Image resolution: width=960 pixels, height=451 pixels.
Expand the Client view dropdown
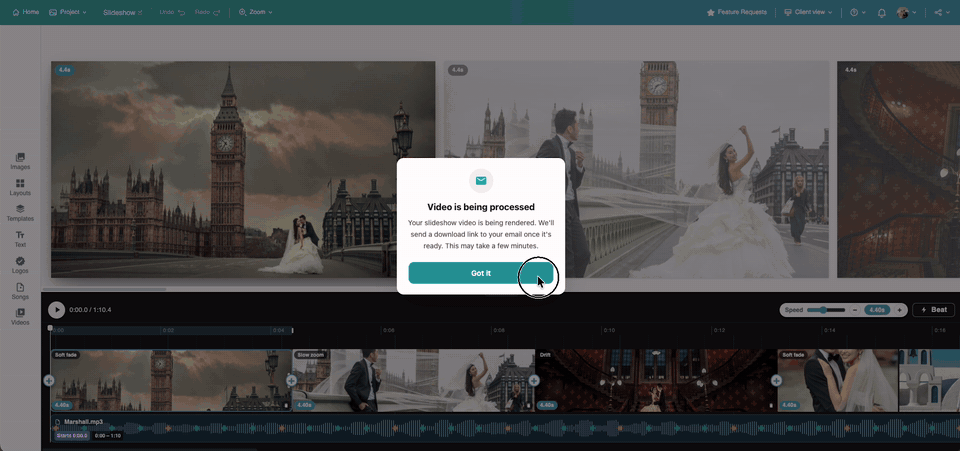click(808, 12)
